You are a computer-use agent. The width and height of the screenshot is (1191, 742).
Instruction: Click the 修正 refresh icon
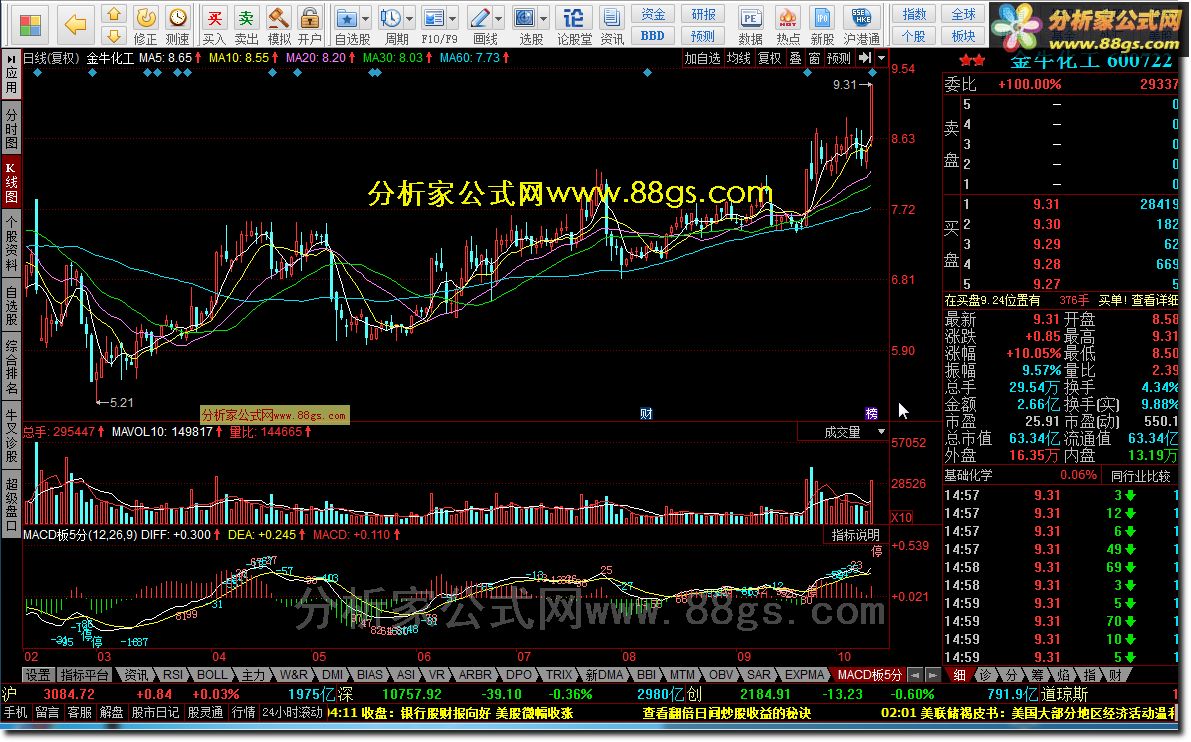[x=145, y=17]
